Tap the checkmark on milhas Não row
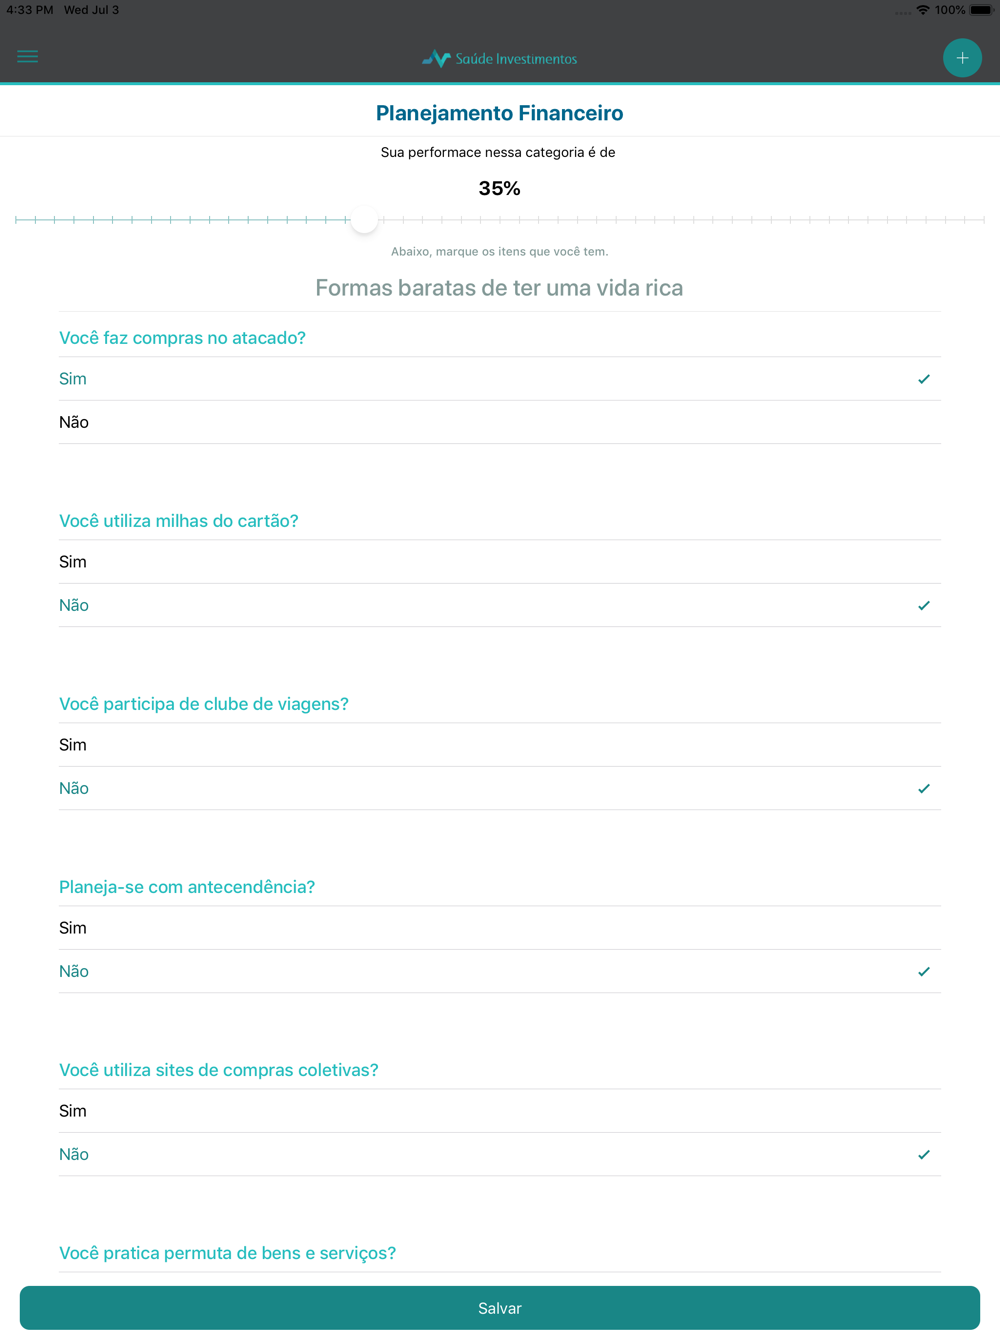1000x1334 pixels. [x=924, y=605]
